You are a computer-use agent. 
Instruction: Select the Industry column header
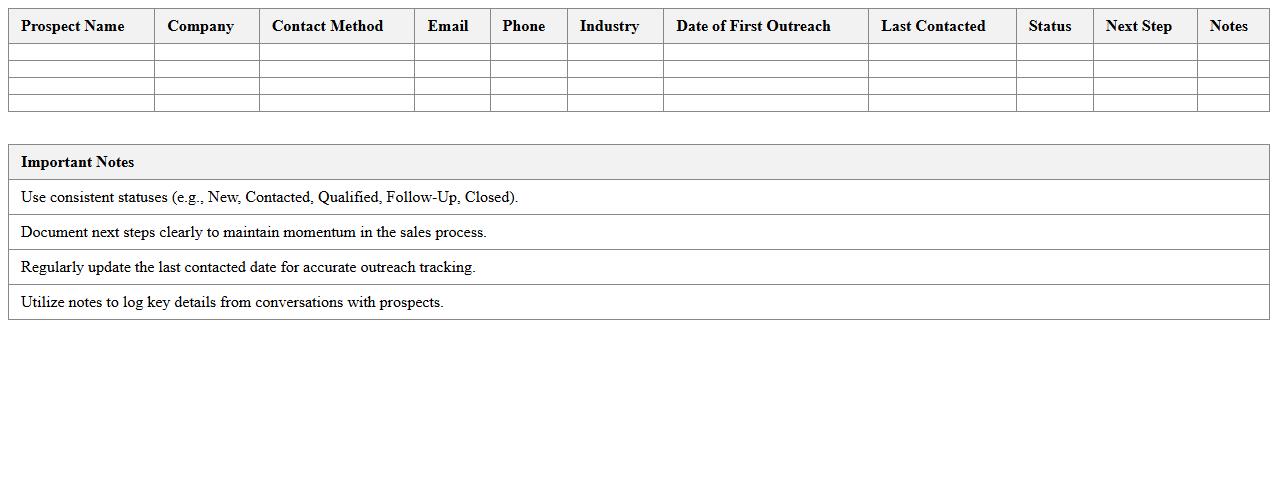point(609,26)
